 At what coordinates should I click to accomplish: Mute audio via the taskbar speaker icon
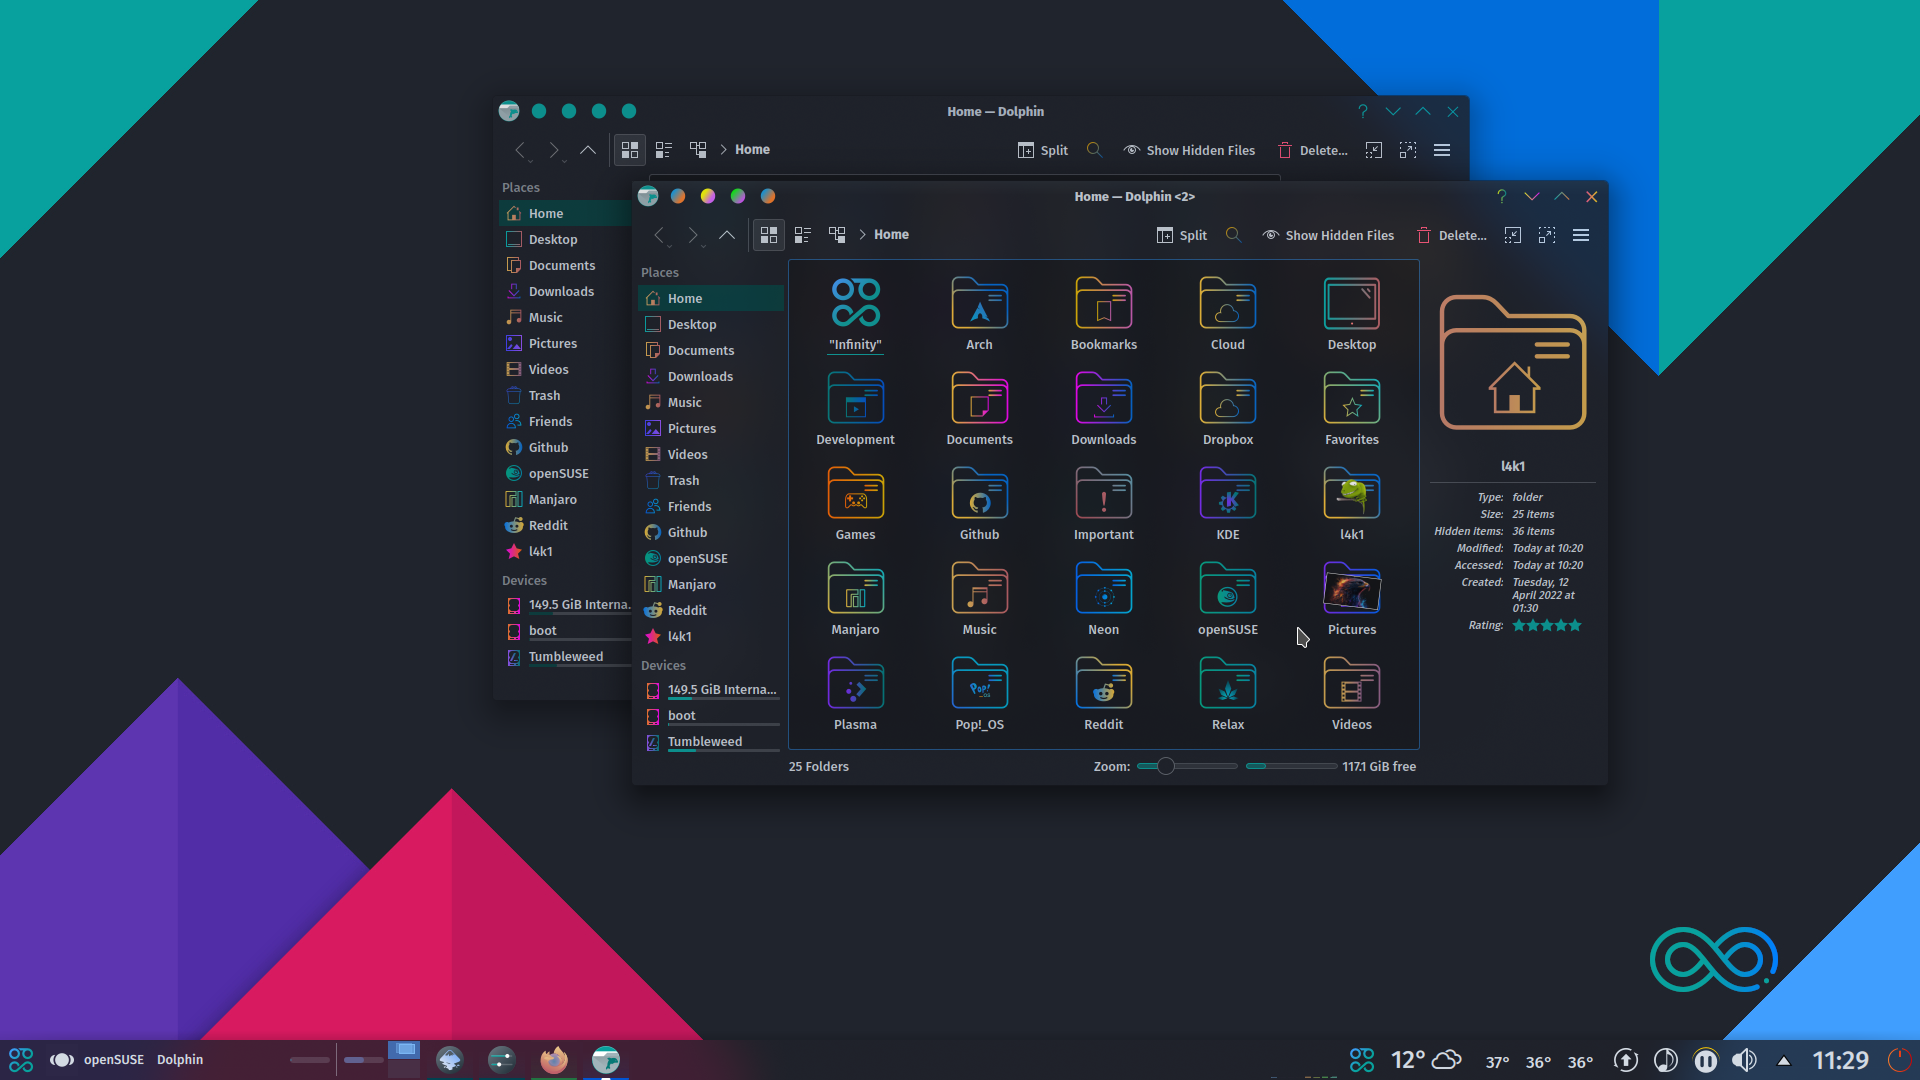[1745, 1060]
